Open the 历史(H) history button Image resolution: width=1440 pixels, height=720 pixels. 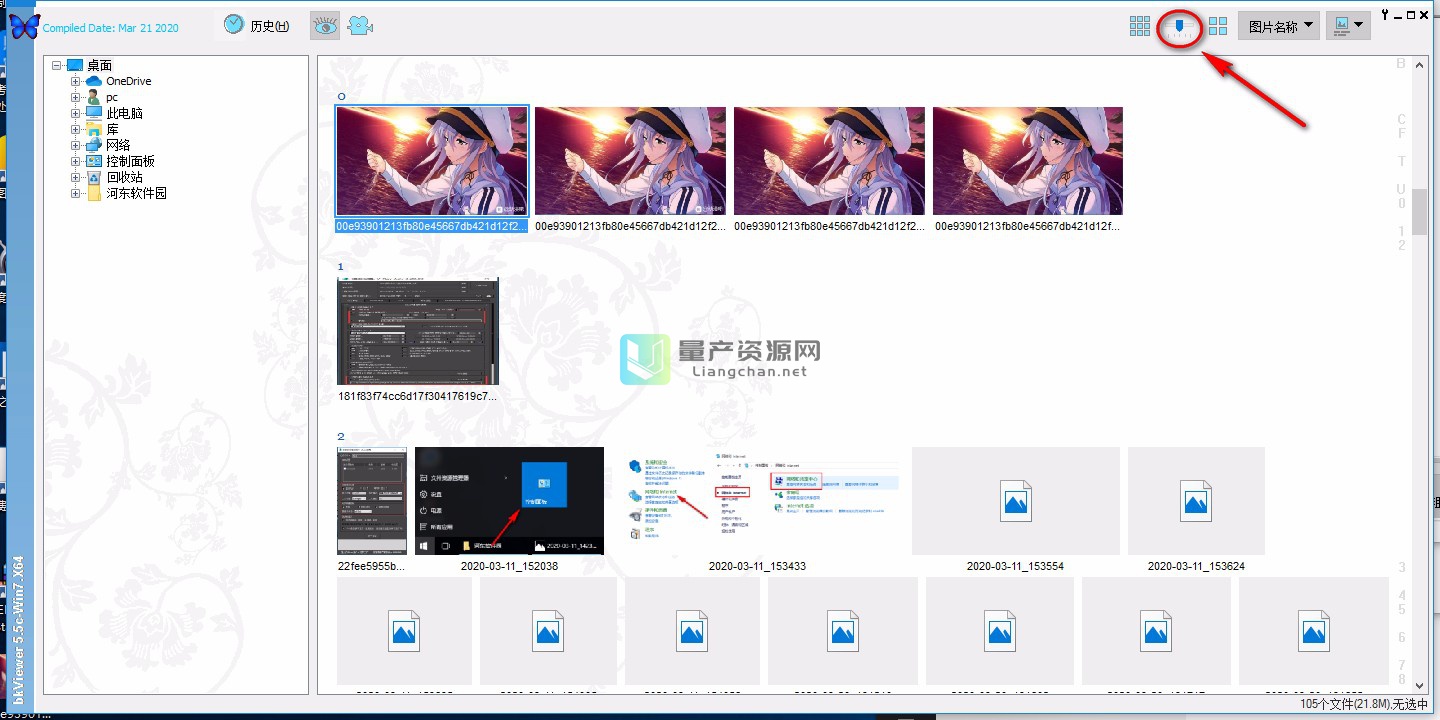point(258,26)
